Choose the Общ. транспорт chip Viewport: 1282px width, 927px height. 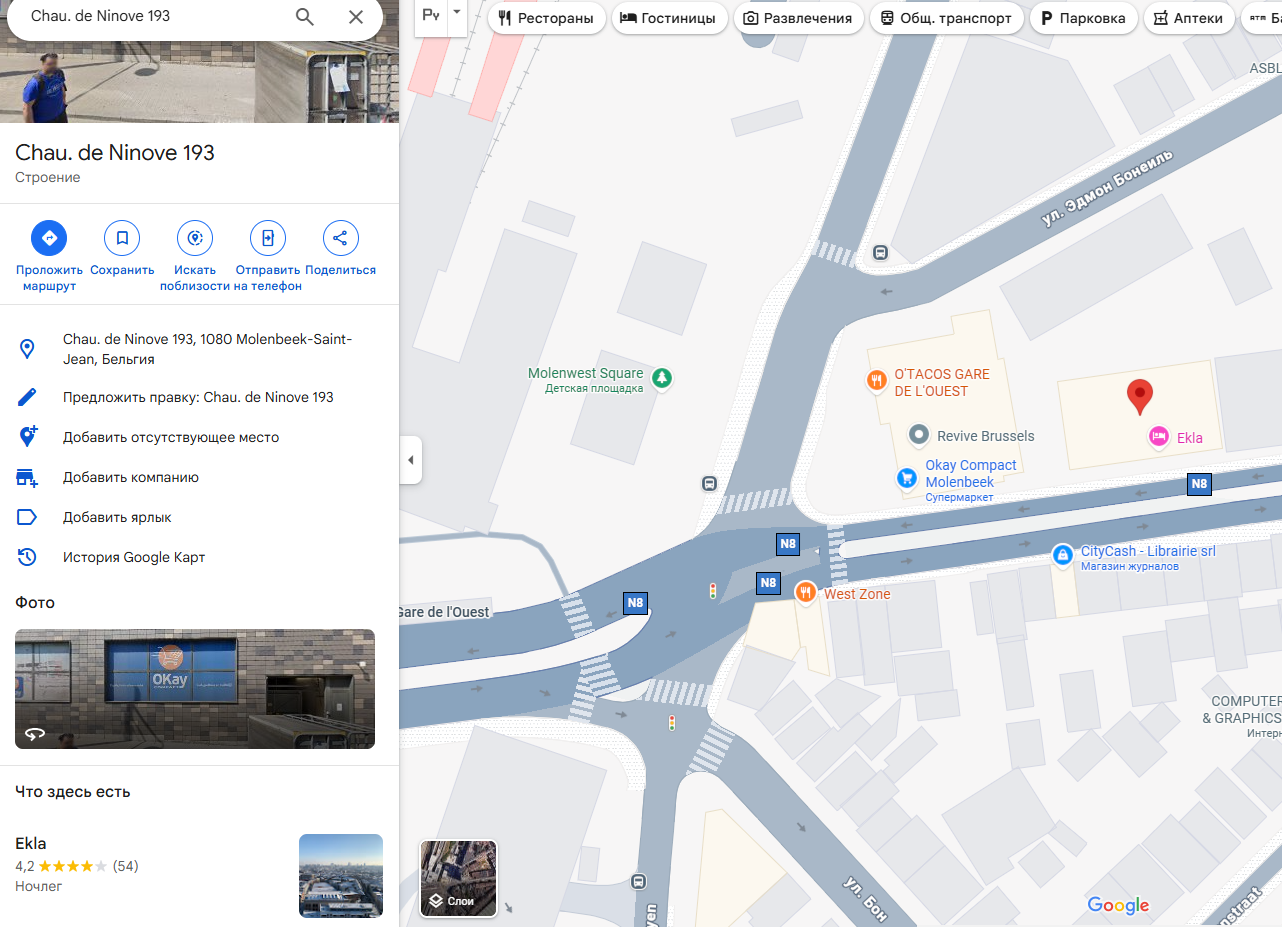(946, 18)
